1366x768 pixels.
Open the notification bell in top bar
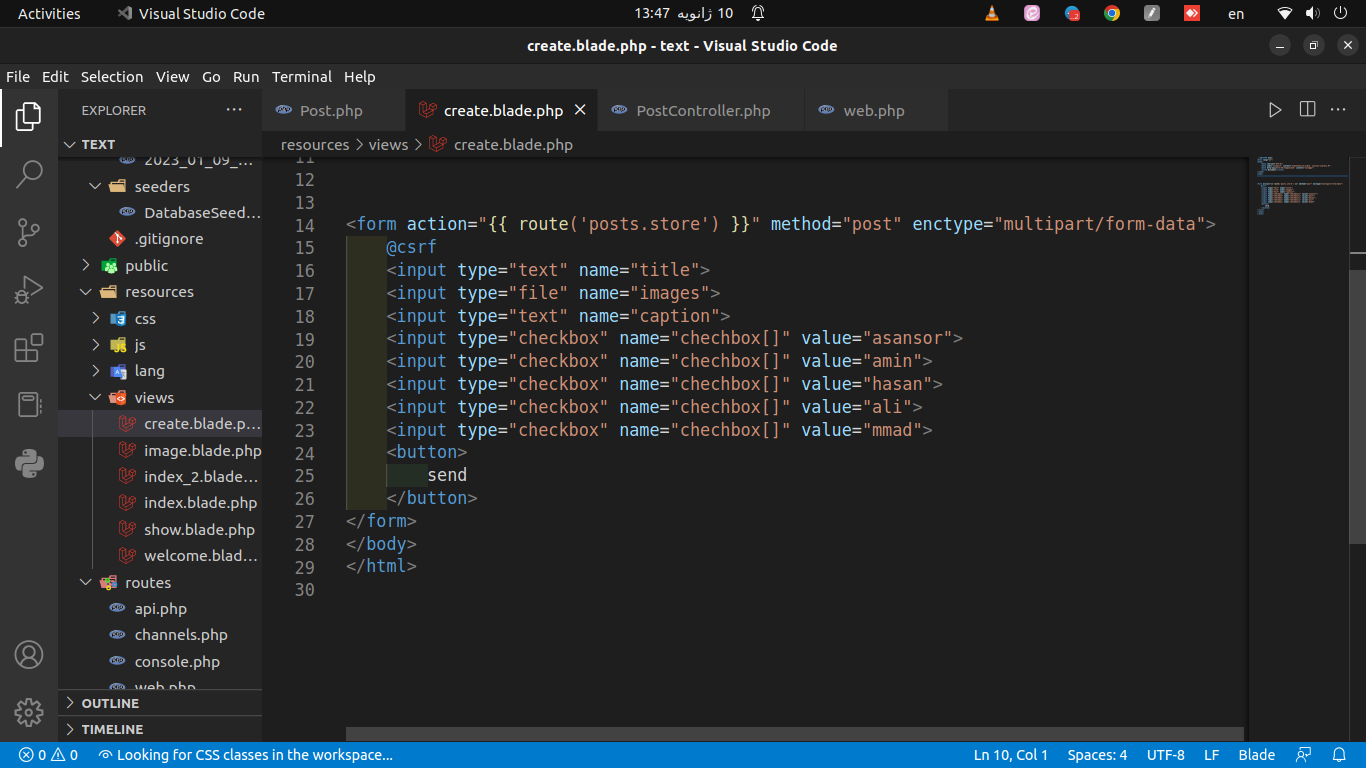[x=758, y=13]
